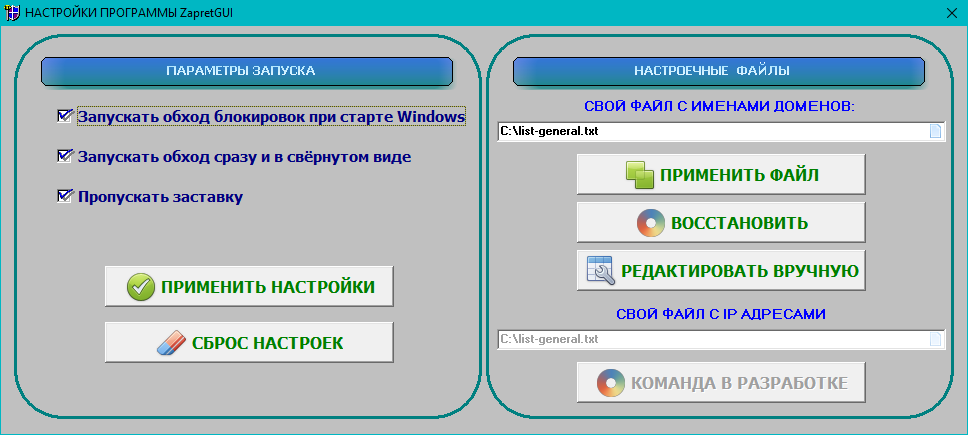The width and height of the screenshot is (968, 435).
Task: Click label СВОЙ ФАЙЛ С IP АДРЕСАМИ
Action: pos(720,314)
